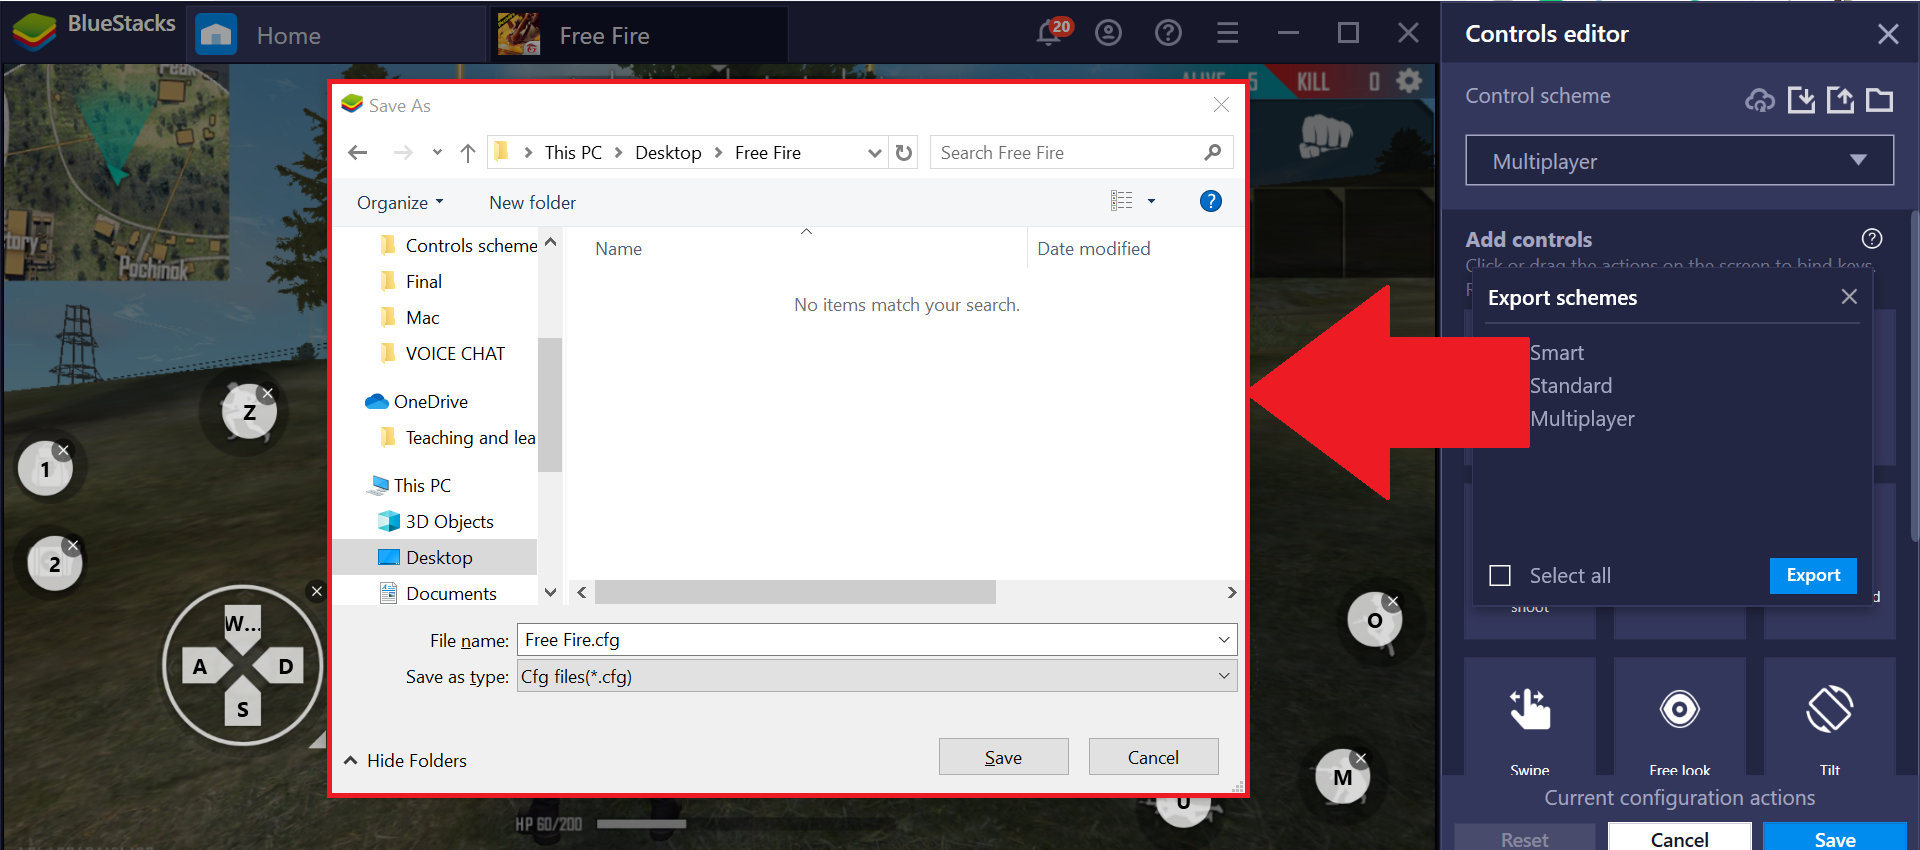This screenshot has height=850, width=1920.
Task: Select the Swipe control
Action: coord(1530,716)
